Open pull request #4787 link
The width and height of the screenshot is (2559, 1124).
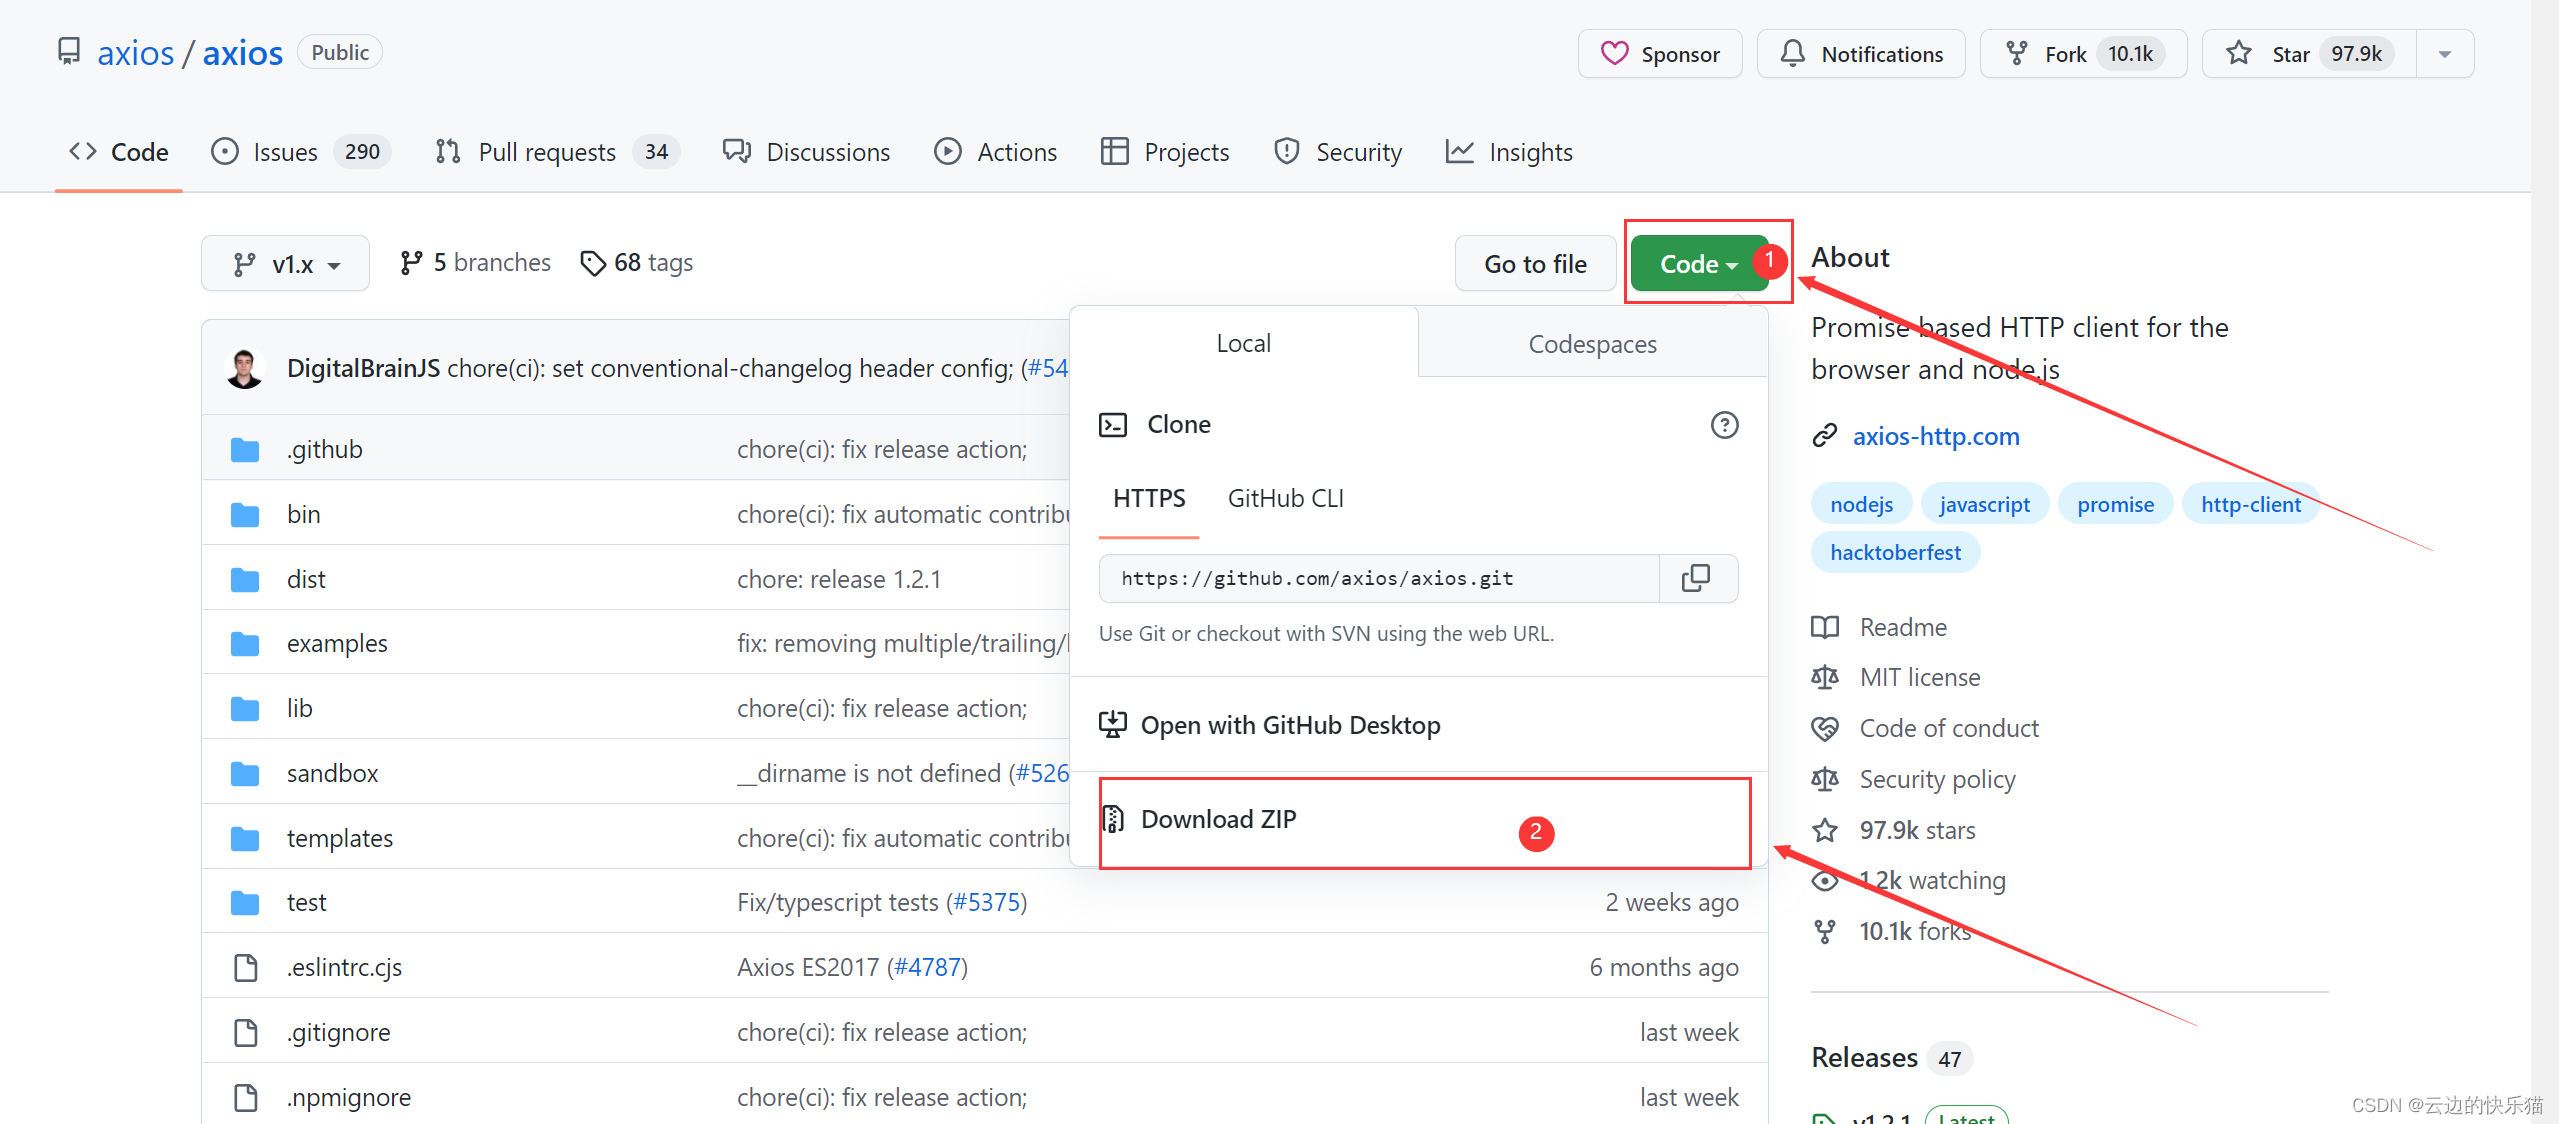[x=927, y=967]
